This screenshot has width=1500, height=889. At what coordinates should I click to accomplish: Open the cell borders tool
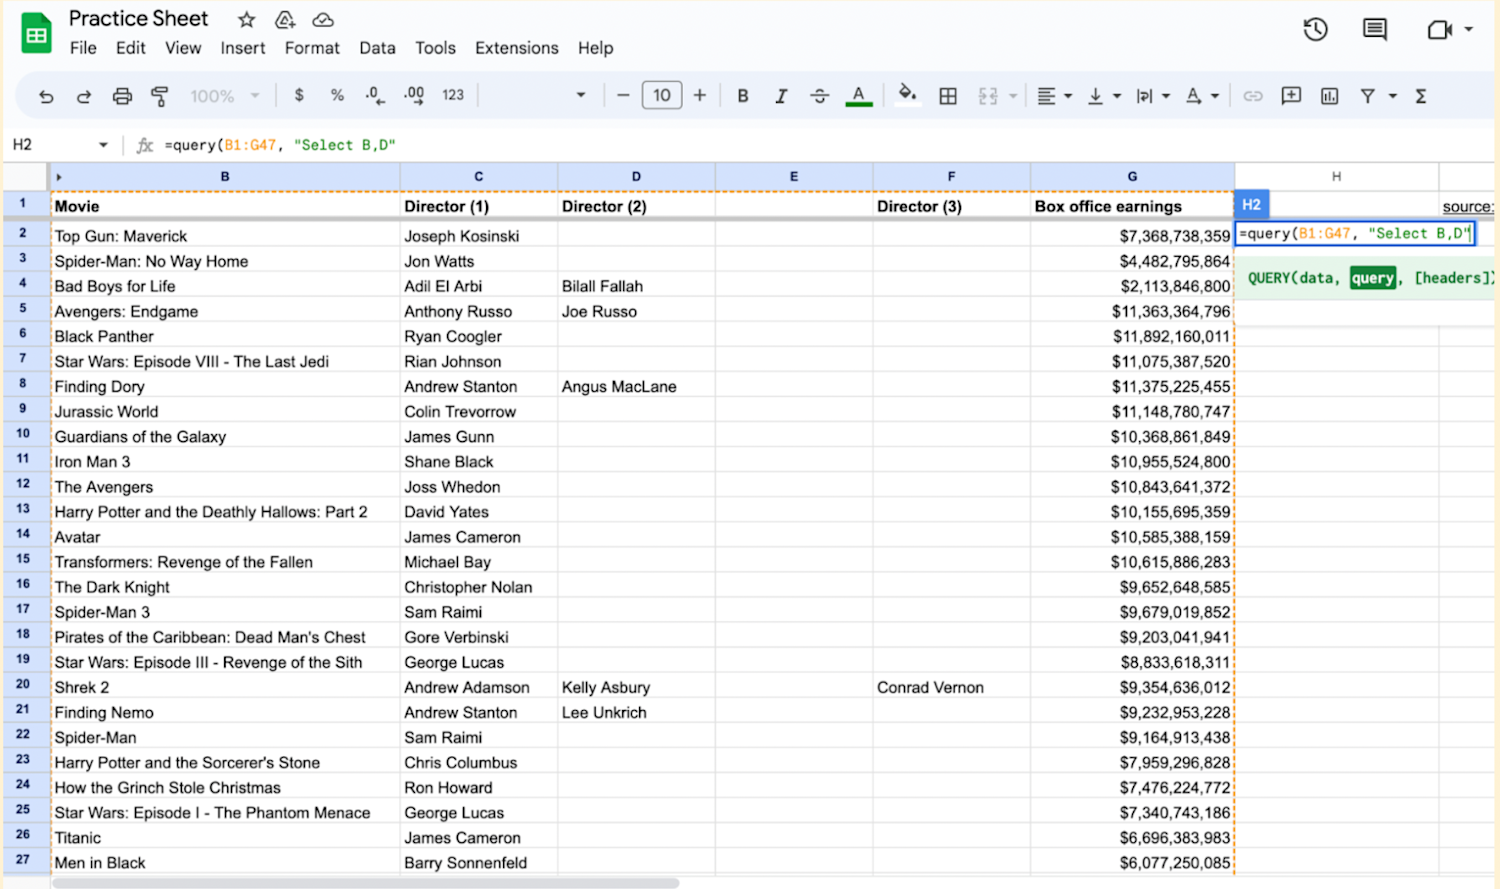(x=948, y=96)
